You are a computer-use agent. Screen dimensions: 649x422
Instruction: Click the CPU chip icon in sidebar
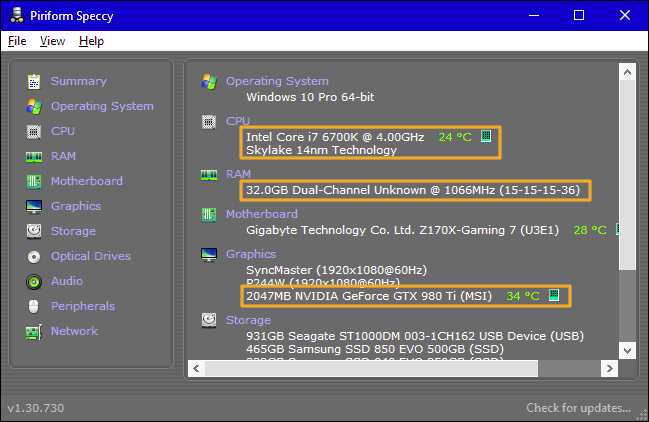coord(34,132)
